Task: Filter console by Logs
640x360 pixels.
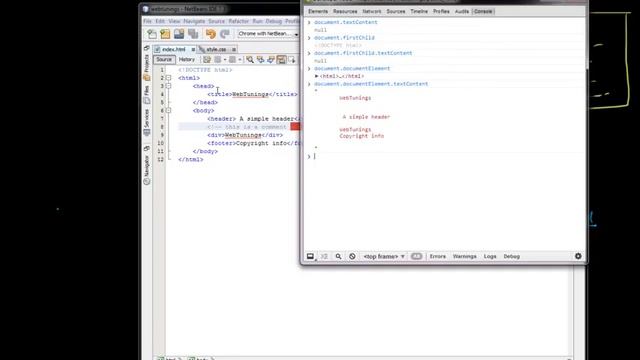Action: tap(490, 256)
